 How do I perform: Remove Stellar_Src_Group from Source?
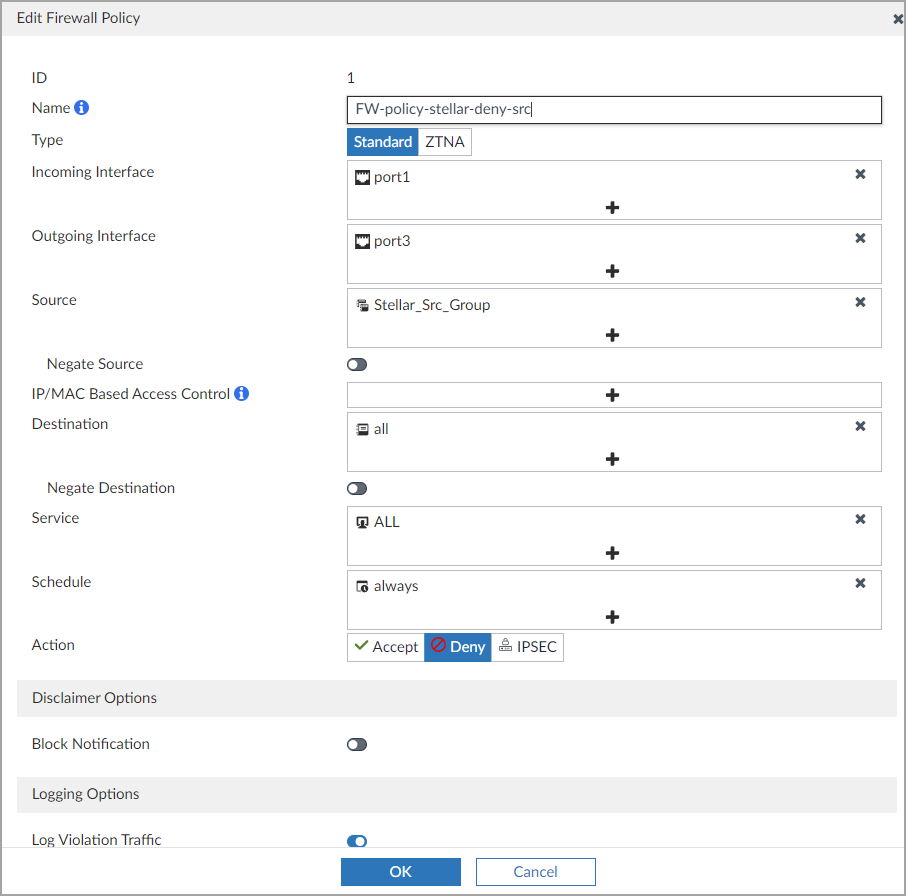(x=860, y=302)
